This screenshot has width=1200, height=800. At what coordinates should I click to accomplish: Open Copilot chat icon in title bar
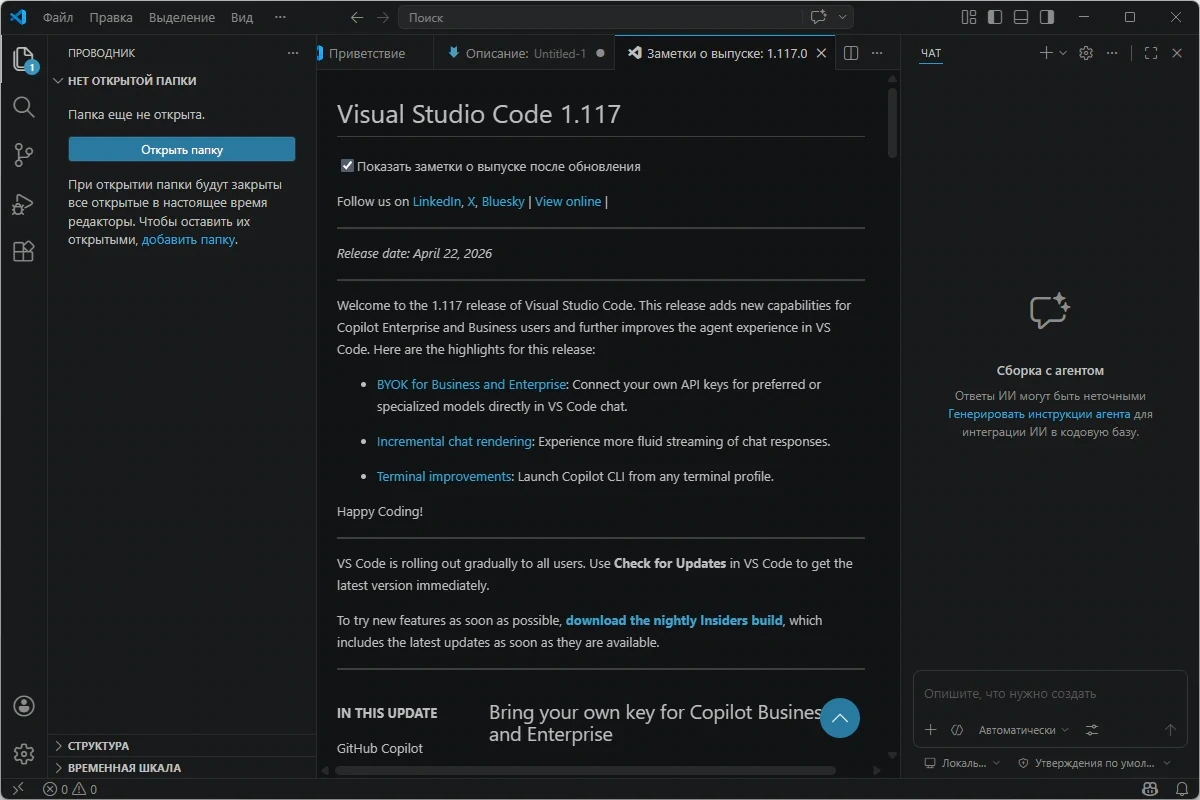click(x=819, y=17)
